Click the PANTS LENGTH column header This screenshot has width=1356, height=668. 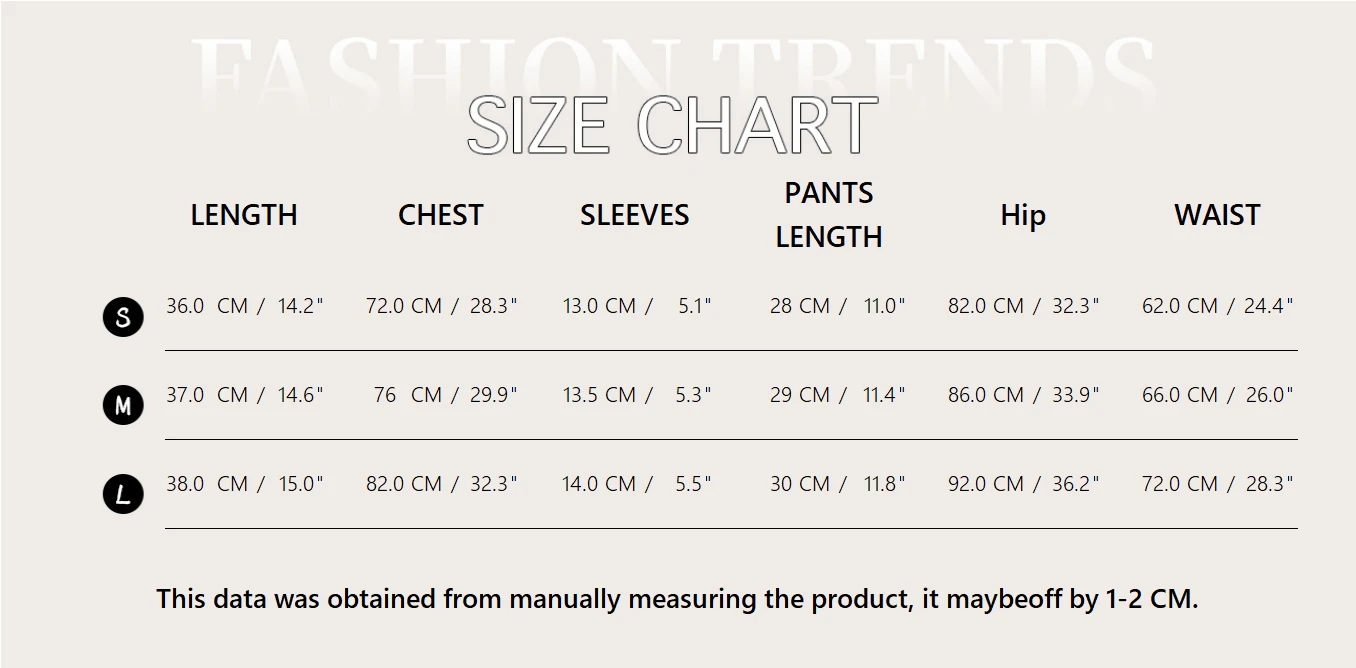click(829, 215)
